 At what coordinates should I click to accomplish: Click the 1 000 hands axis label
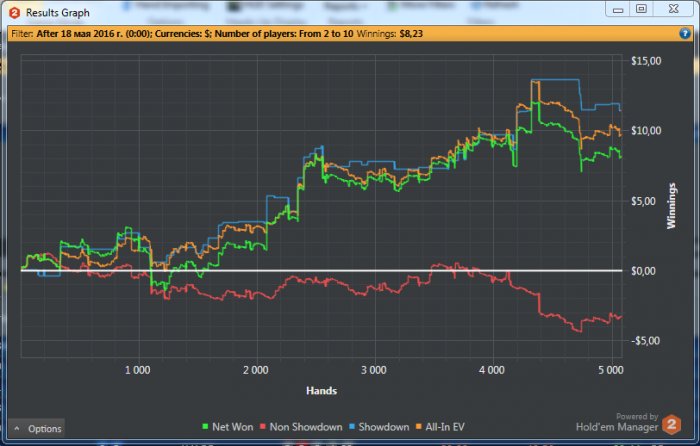click(x=138, y=370)
